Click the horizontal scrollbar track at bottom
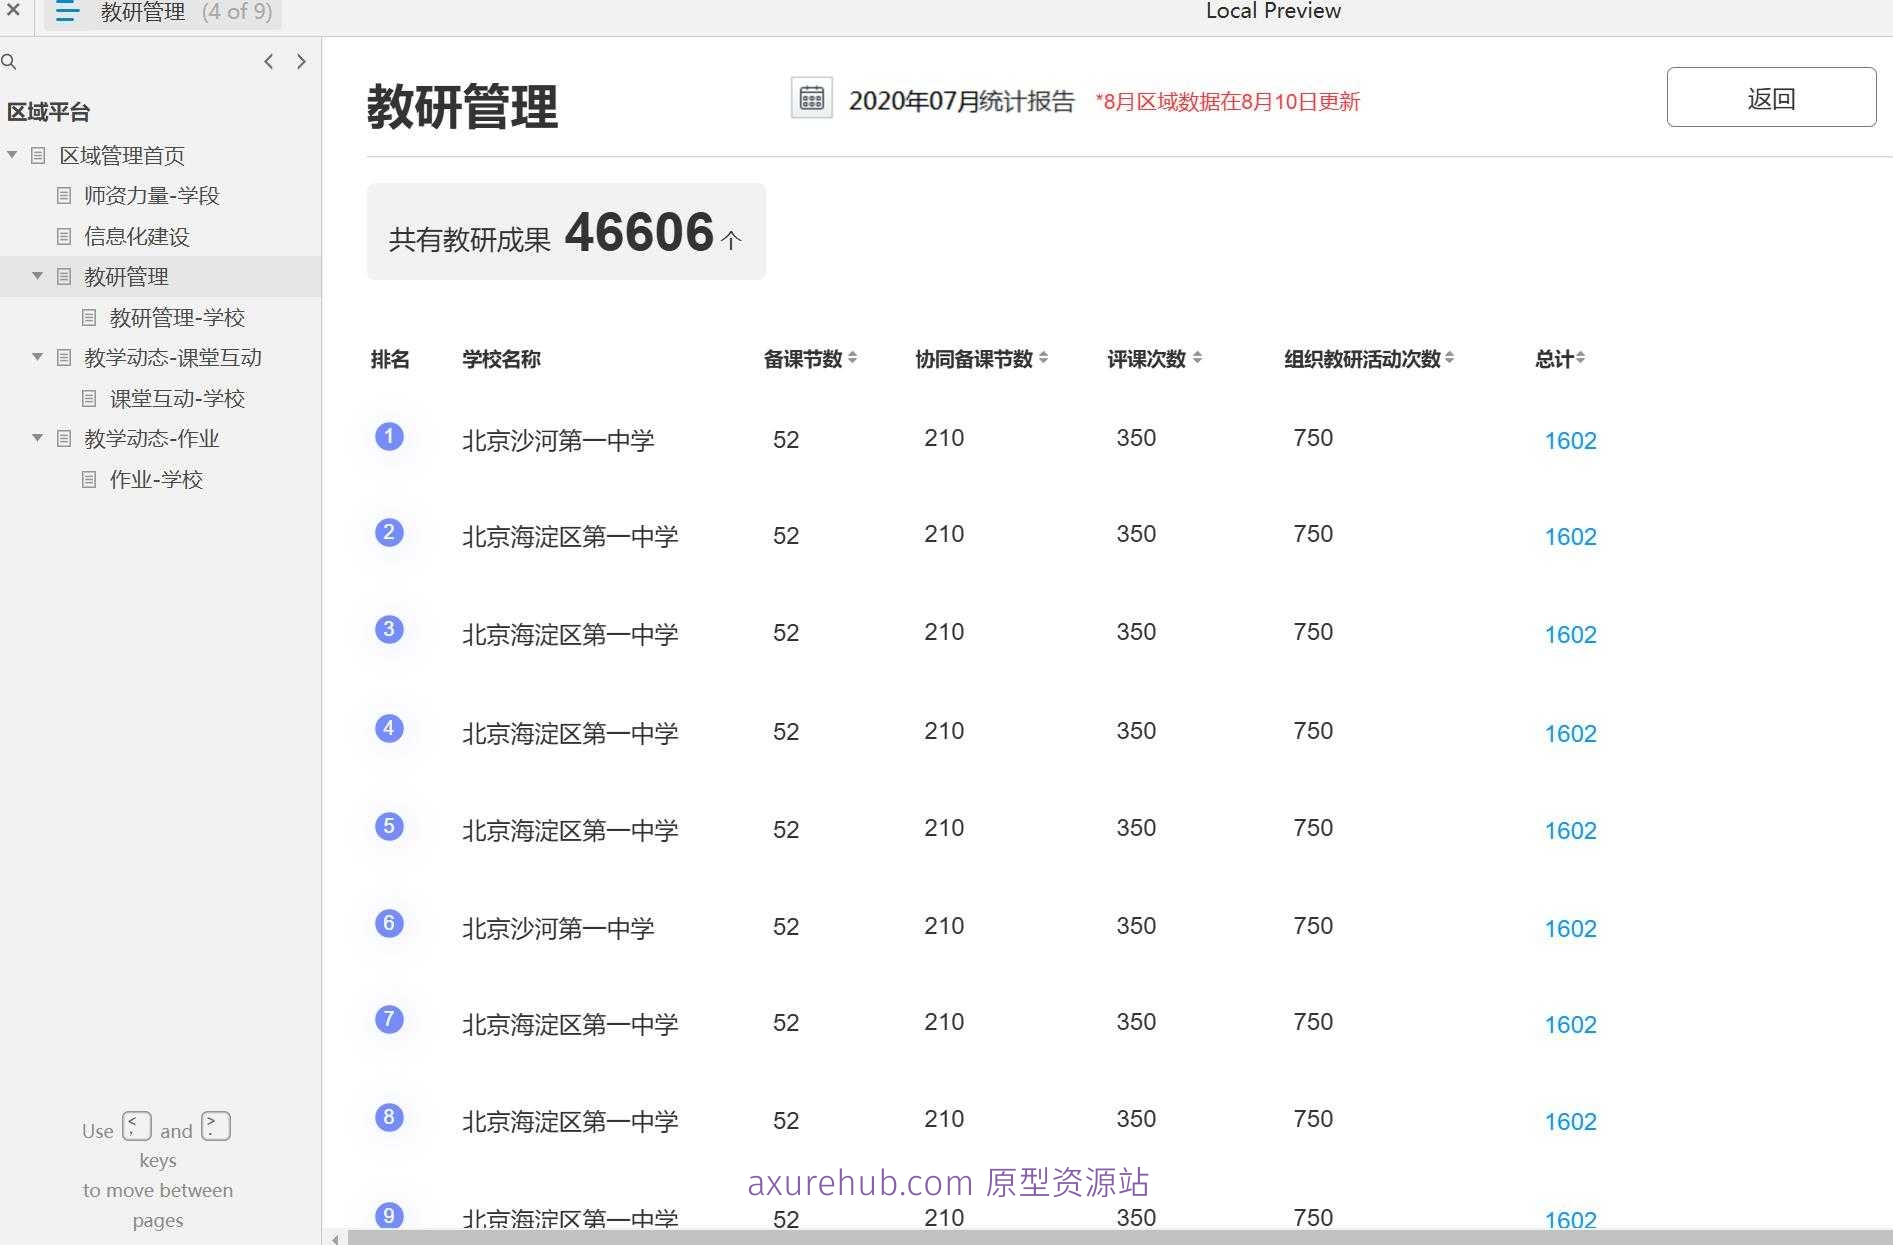Viewport: 1893px width, 1245px height. point(1118,1238)
